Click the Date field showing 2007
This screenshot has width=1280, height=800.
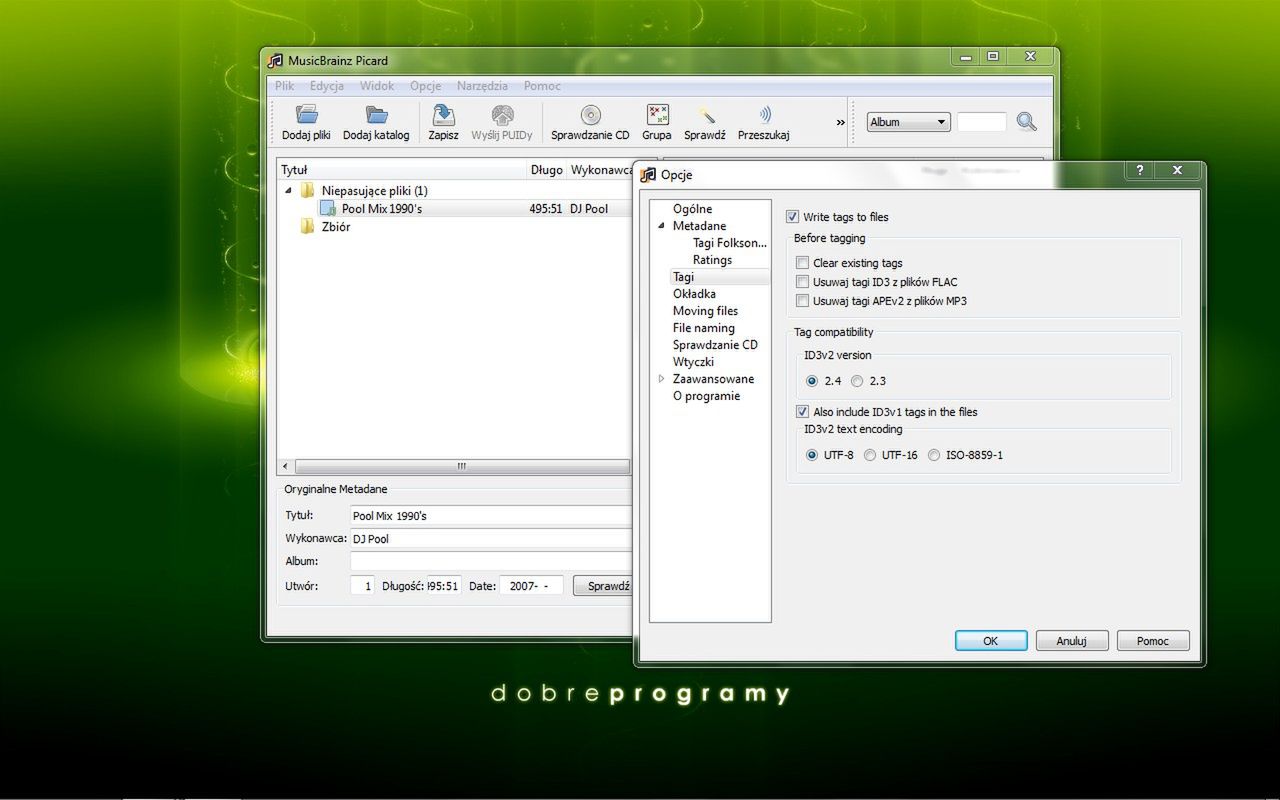point(530,586)
